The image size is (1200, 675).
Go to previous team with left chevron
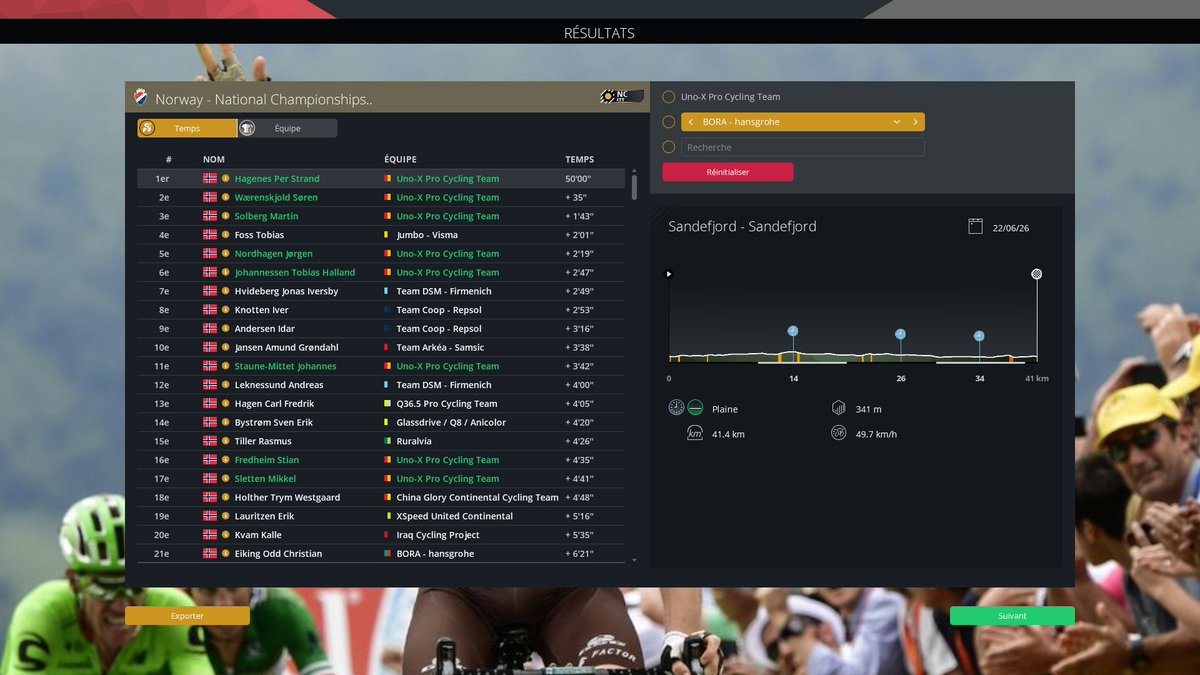coord(691,122)
